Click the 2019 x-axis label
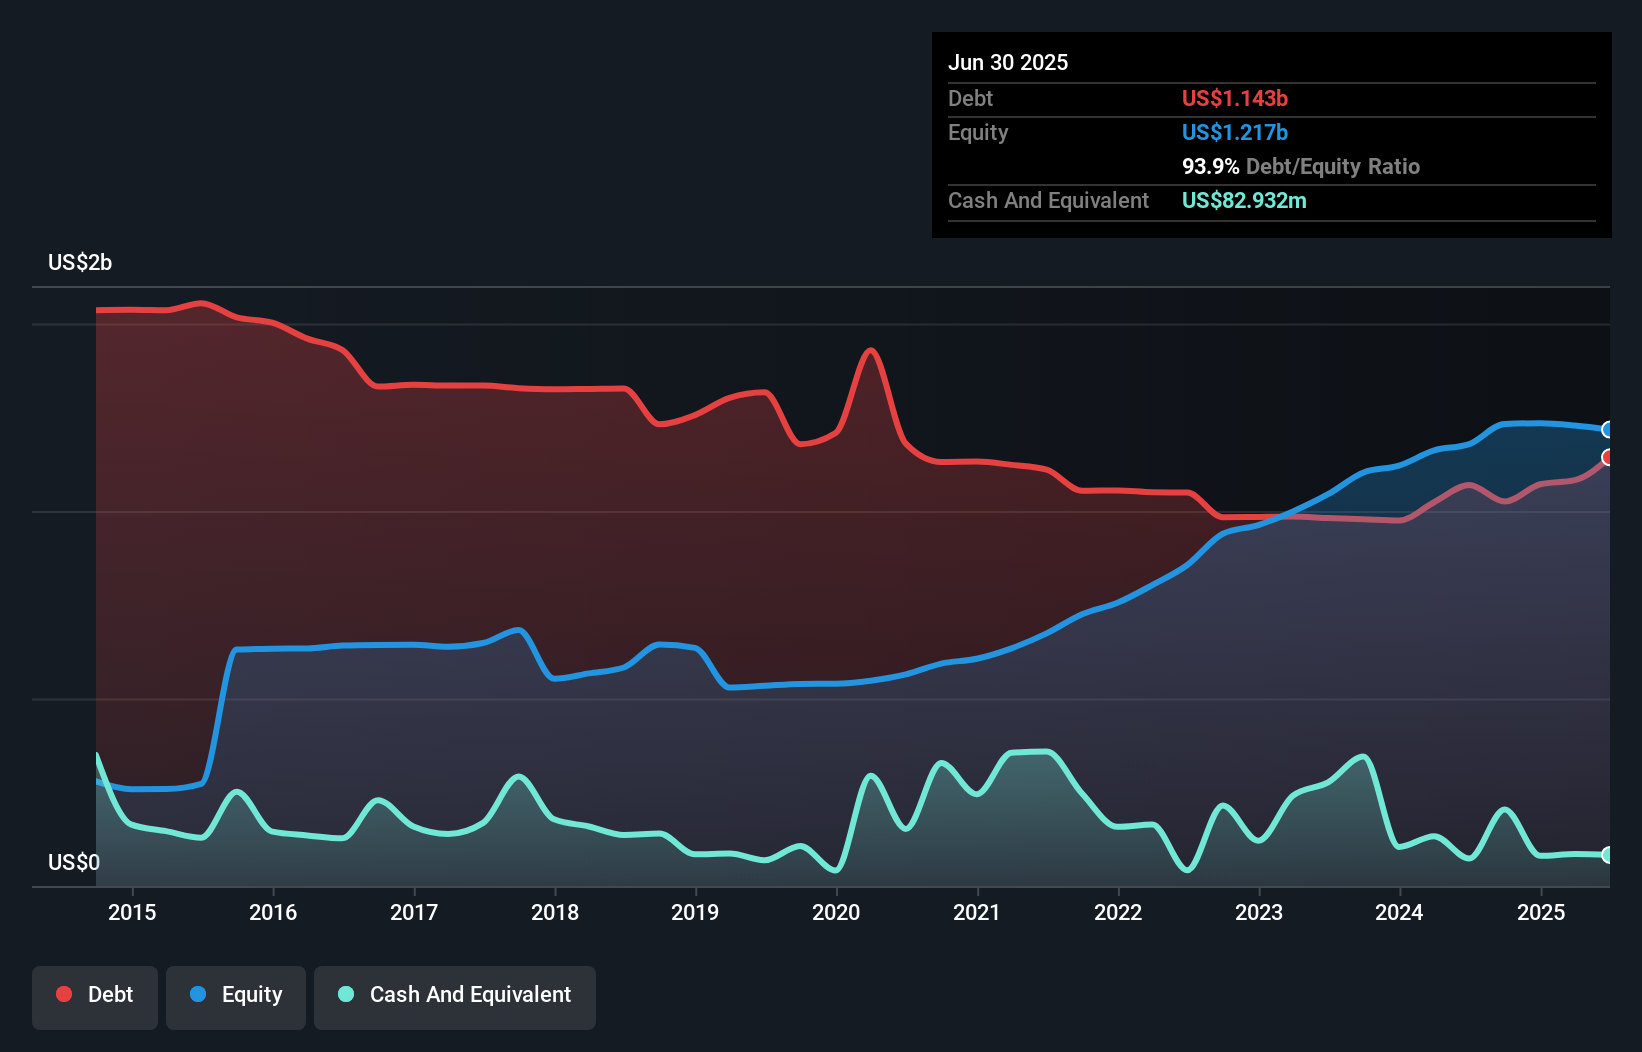1642x1052 pixels. click(695, 912)
